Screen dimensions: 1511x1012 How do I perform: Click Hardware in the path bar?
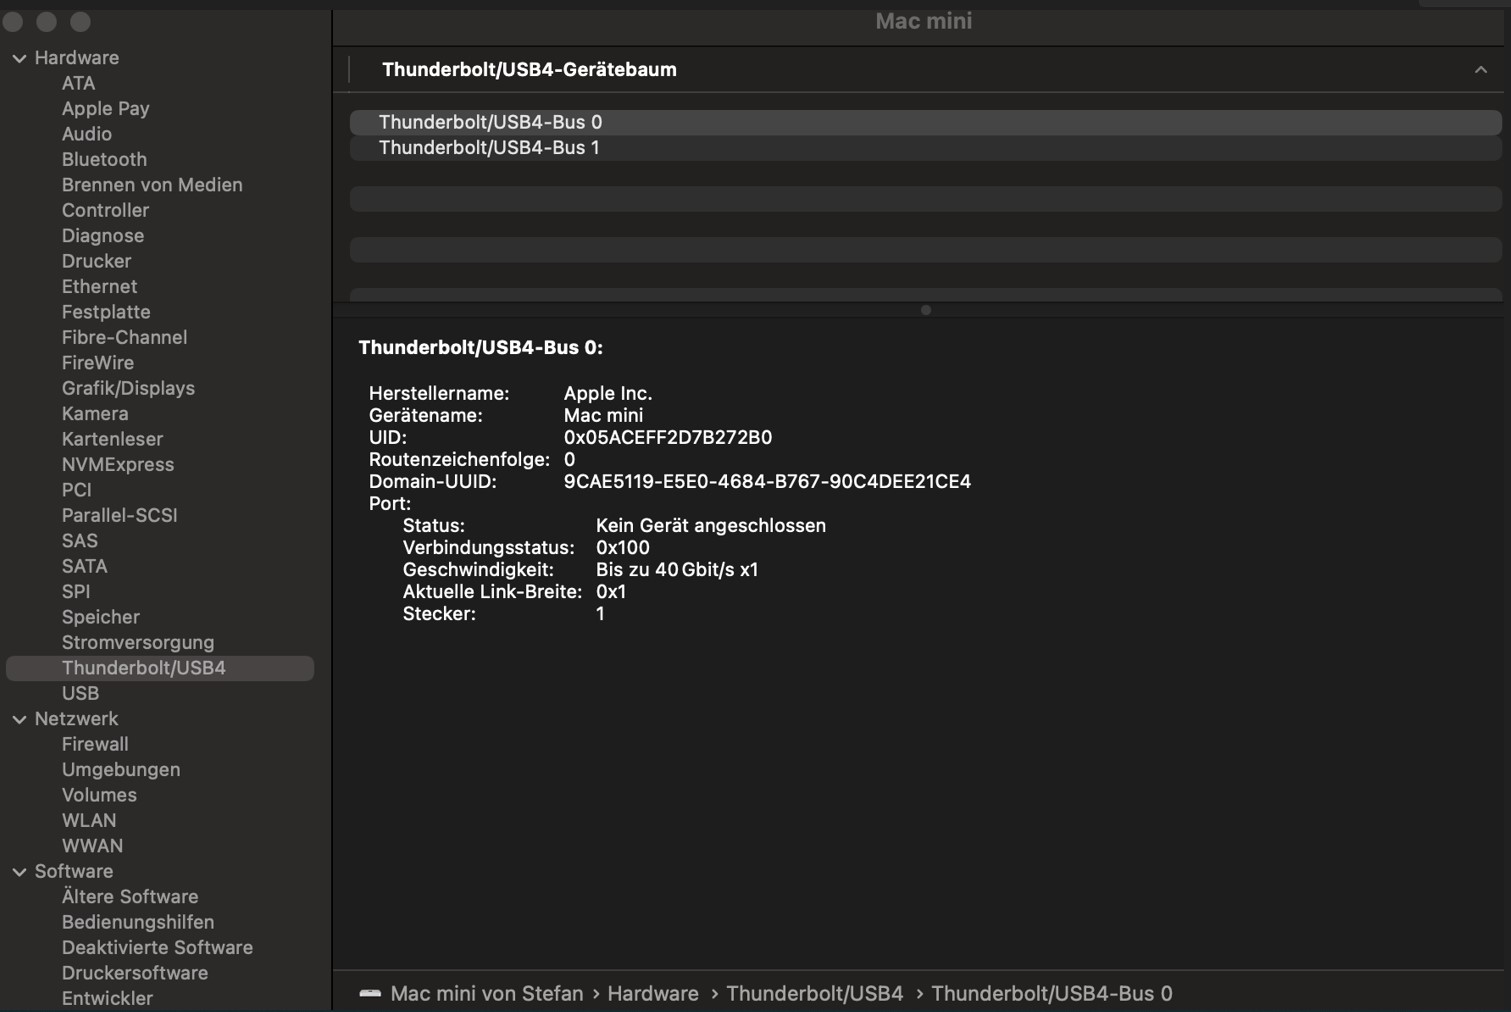click(653, 994)
